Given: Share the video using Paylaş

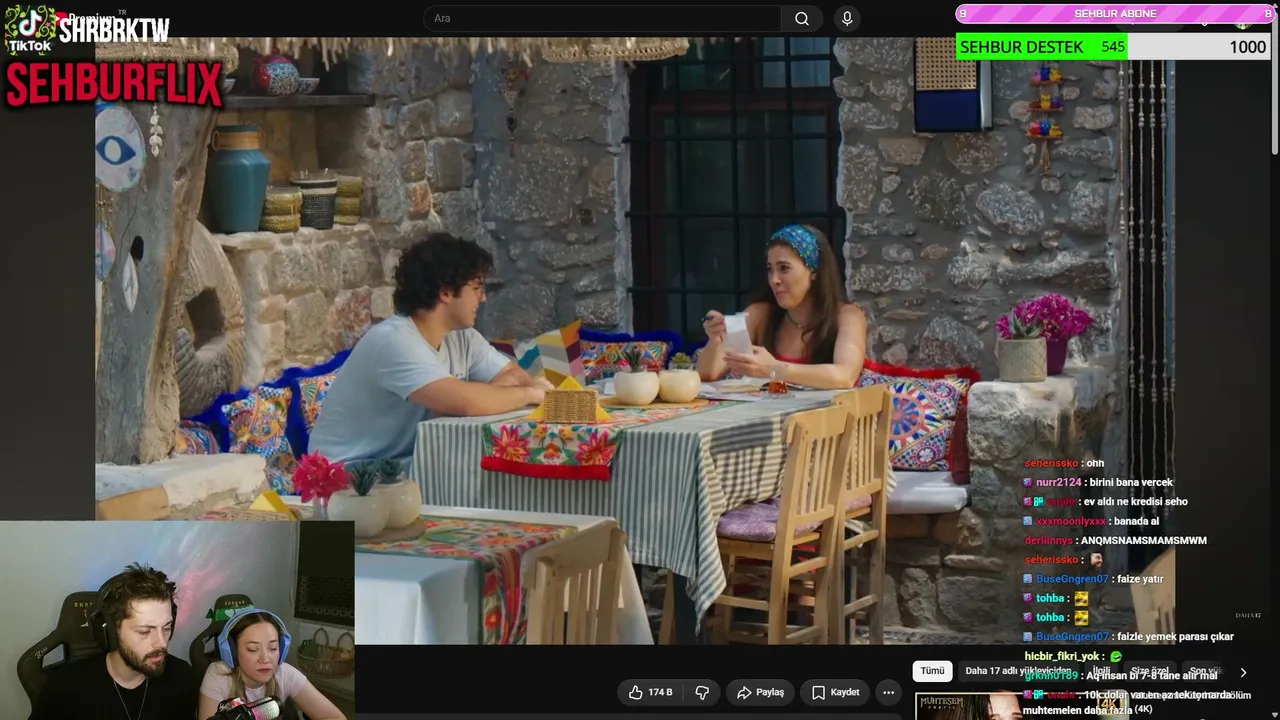Looking at the screenshot, I should click(760, 692).
